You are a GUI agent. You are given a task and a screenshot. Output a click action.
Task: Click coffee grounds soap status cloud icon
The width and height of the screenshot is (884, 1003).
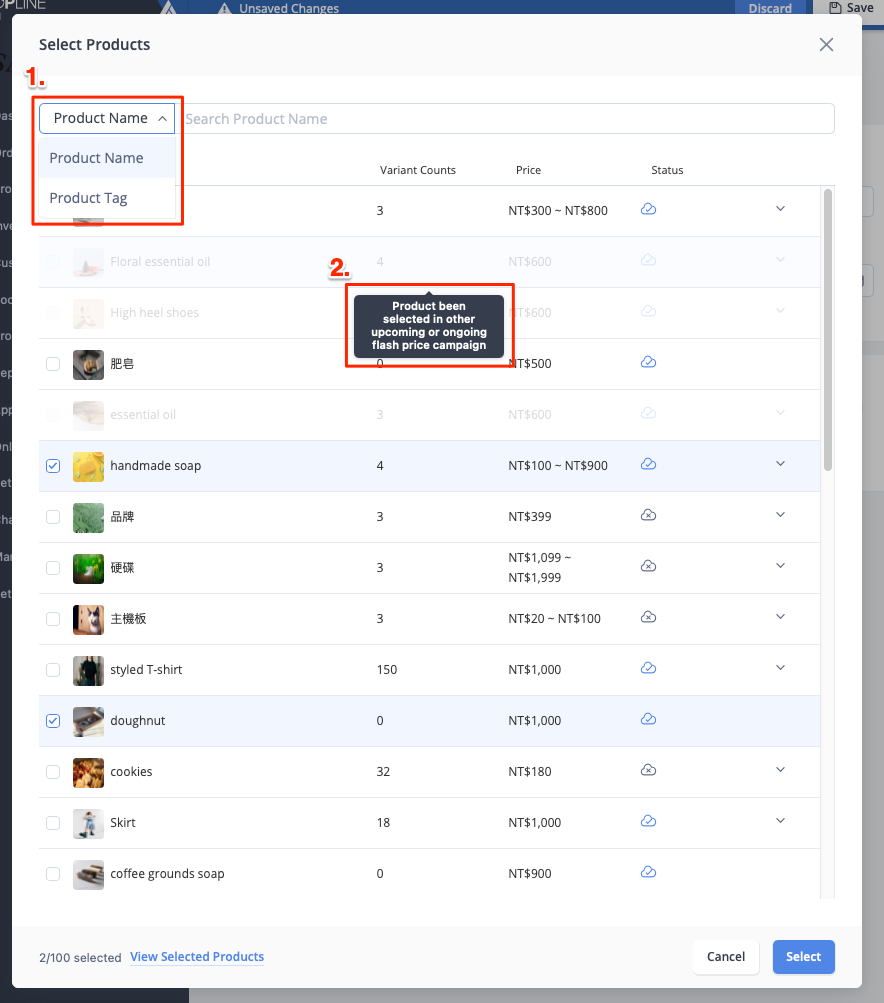point(649,872)
